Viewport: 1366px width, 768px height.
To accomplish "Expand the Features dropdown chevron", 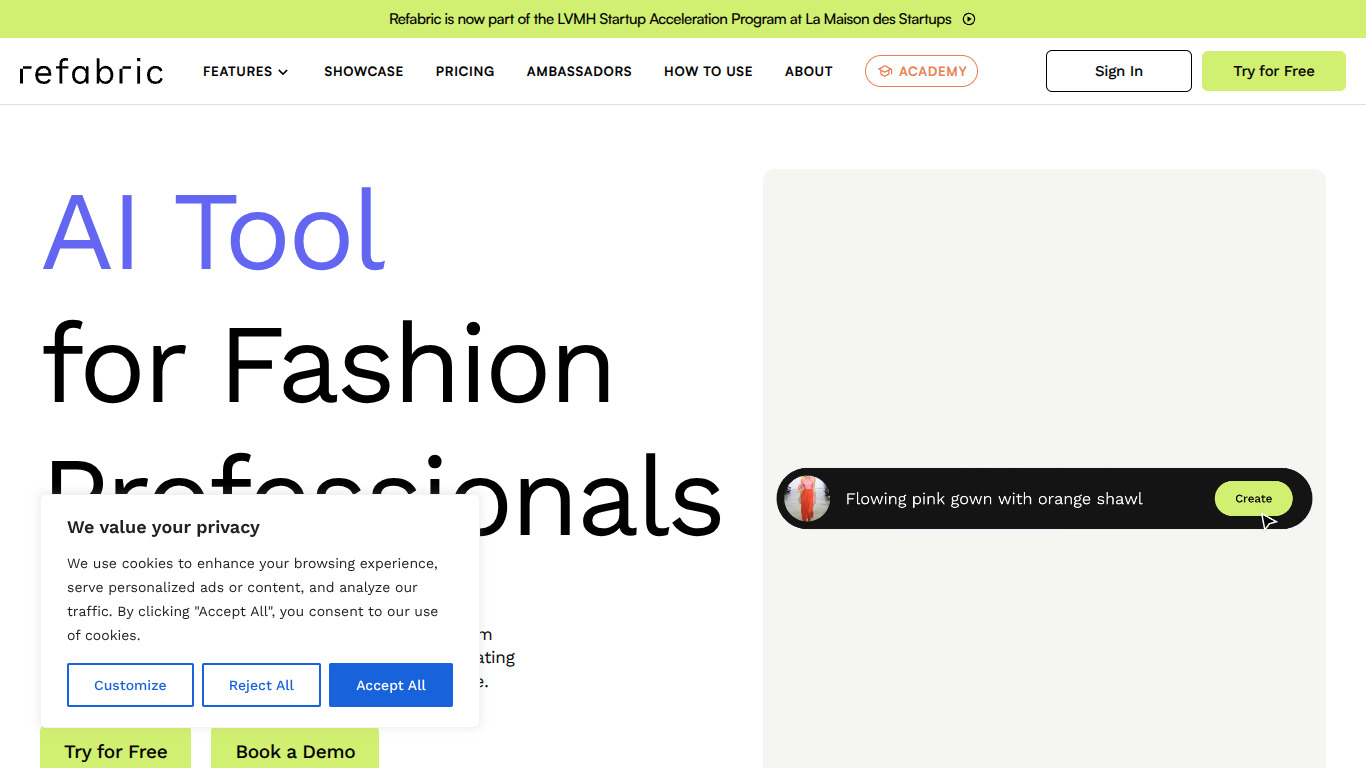I will tap(283, 72).
